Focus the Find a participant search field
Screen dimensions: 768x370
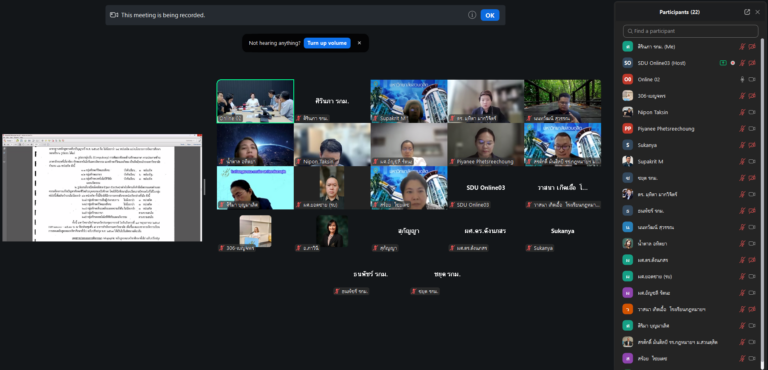691,31
